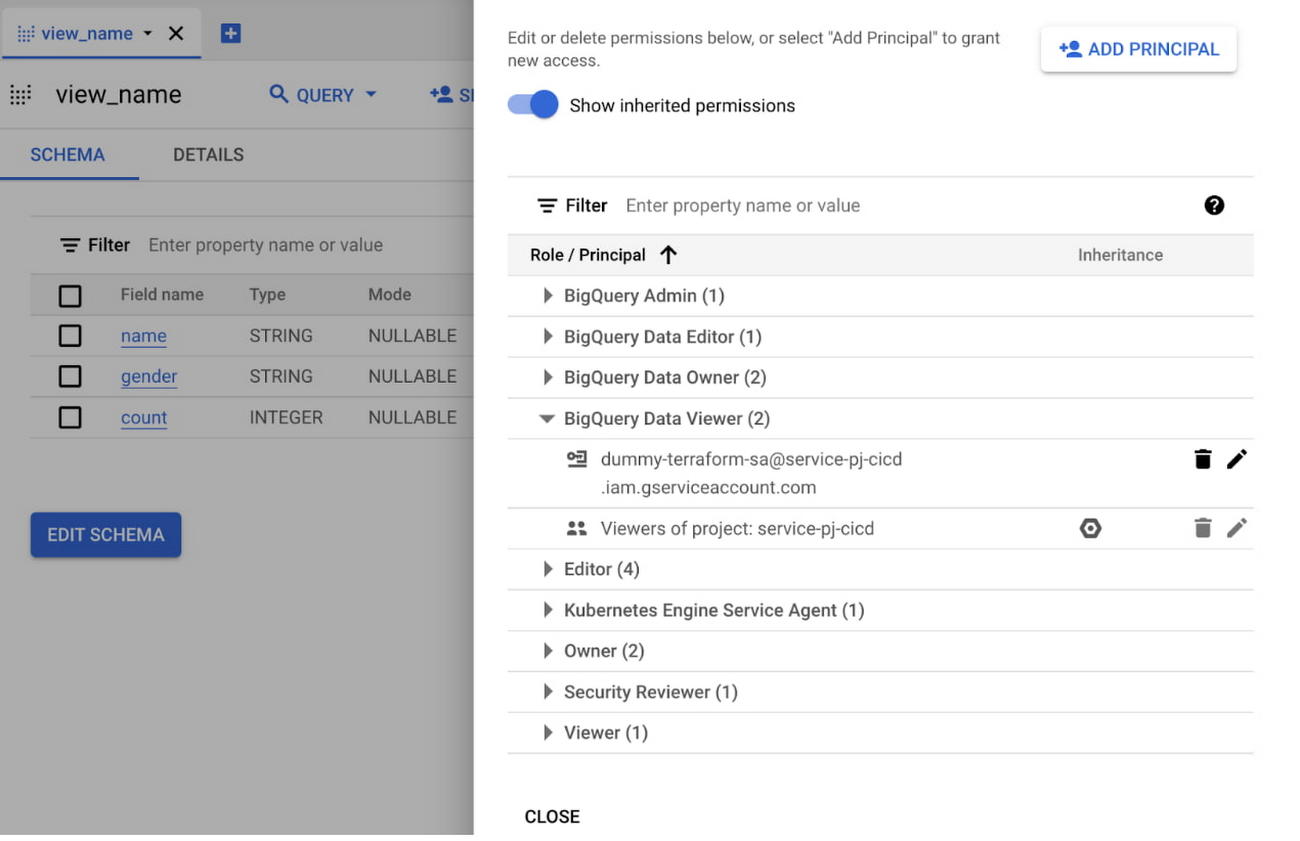Open the QUERY dropdown arrow

(371, 95)
